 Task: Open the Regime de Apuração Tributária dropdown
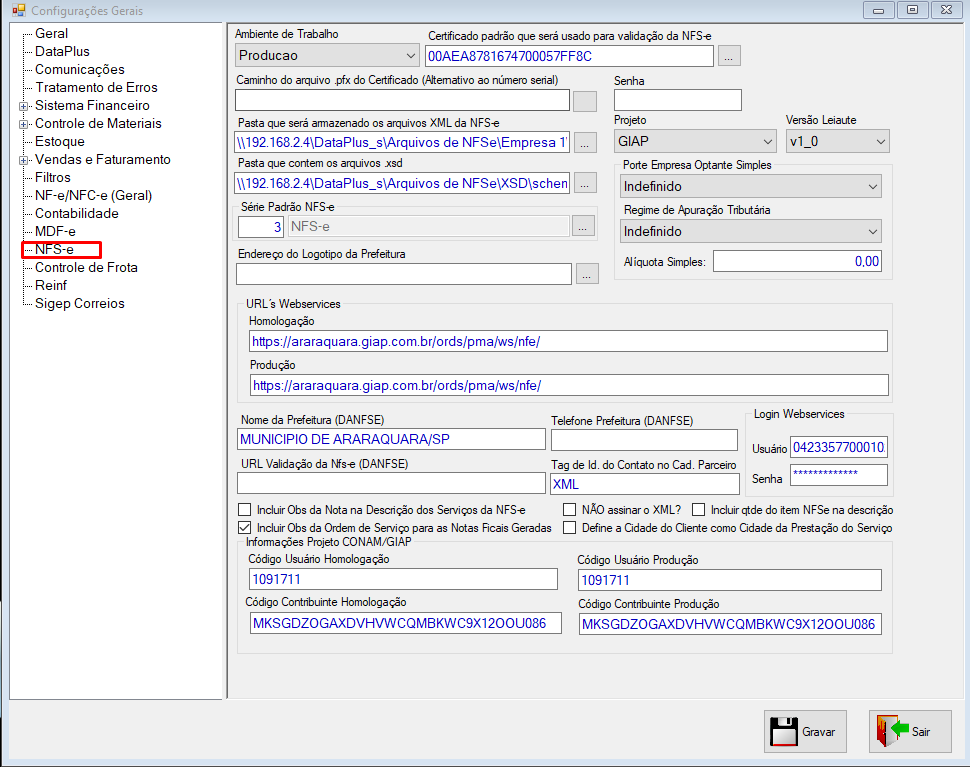(x=751, y=231)
